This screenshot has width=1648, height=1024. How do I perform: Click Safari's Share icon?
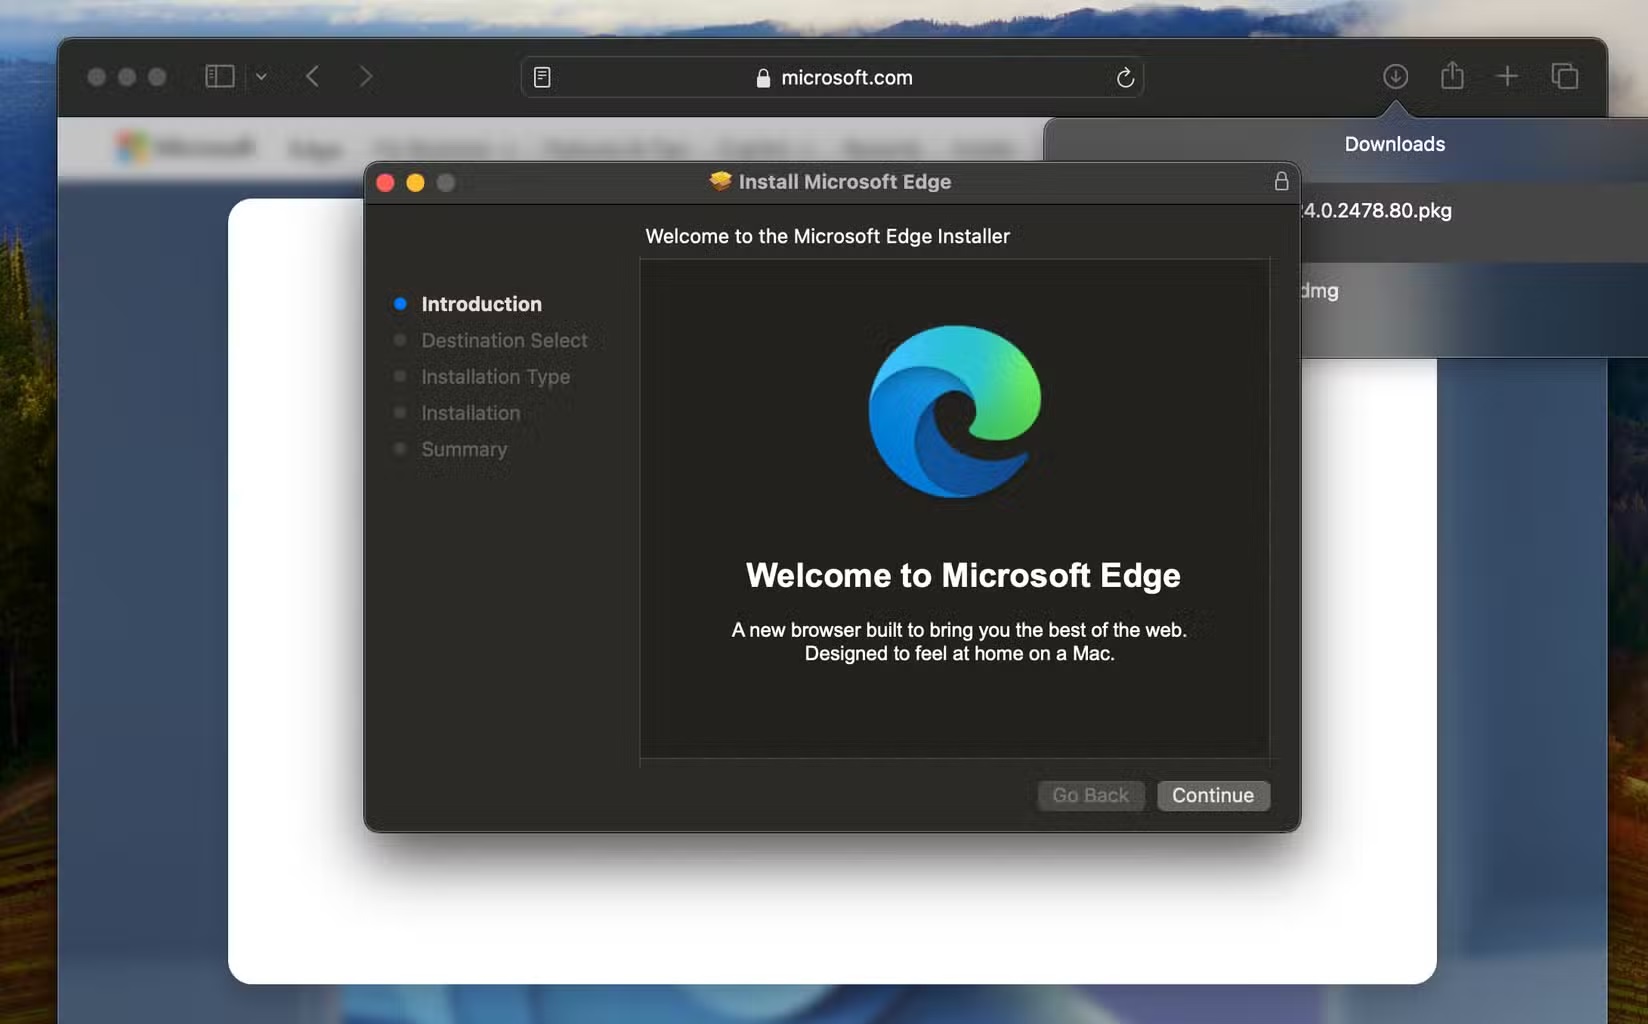click(1452, 75)
